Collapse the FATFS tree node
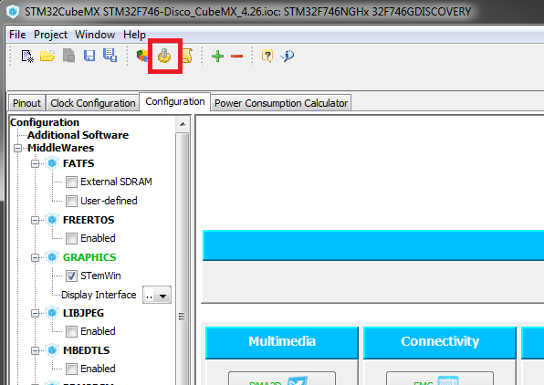This screenshot has height=385, width=544. [x=35, y=164]
